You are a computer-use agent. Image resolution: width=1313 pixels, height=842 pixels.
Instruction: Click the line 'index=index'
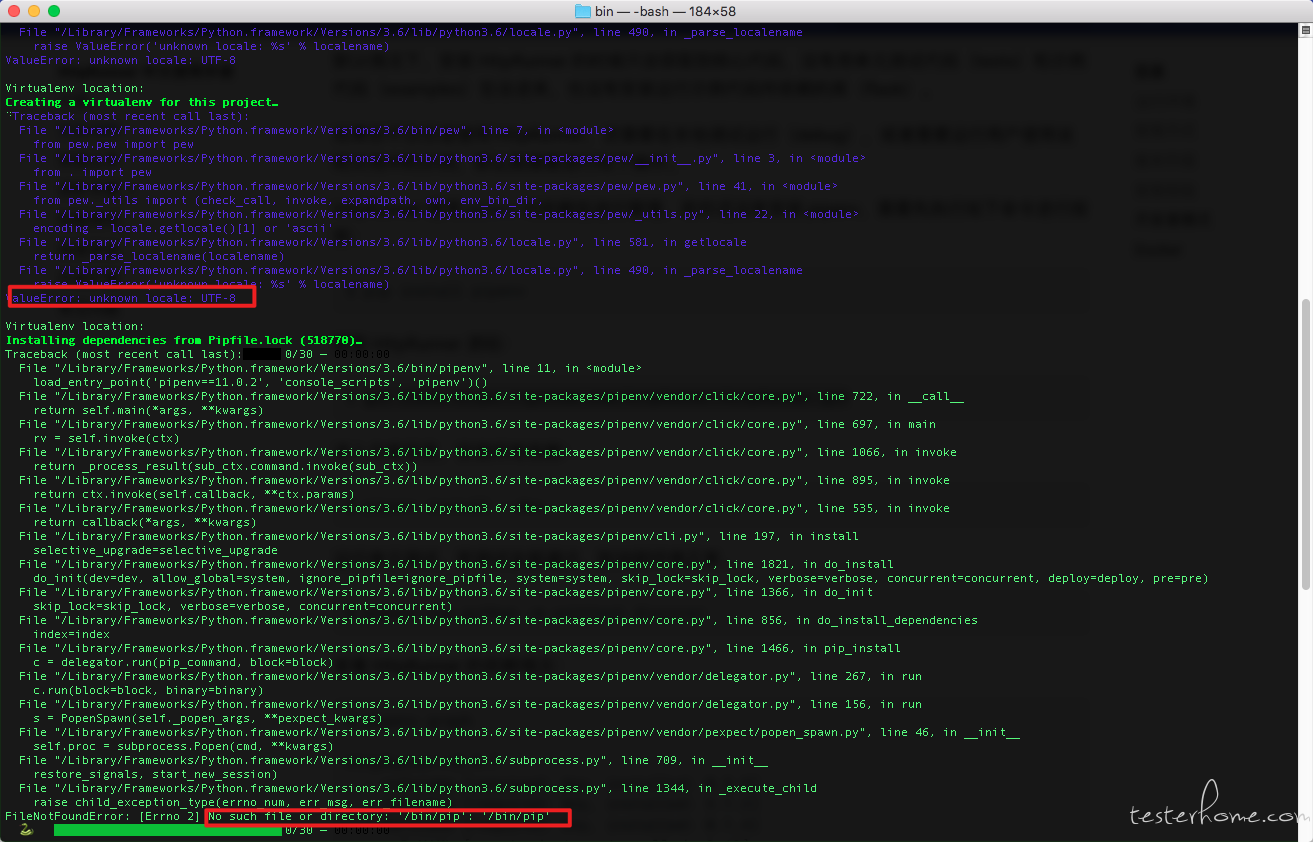coord(72,634)
